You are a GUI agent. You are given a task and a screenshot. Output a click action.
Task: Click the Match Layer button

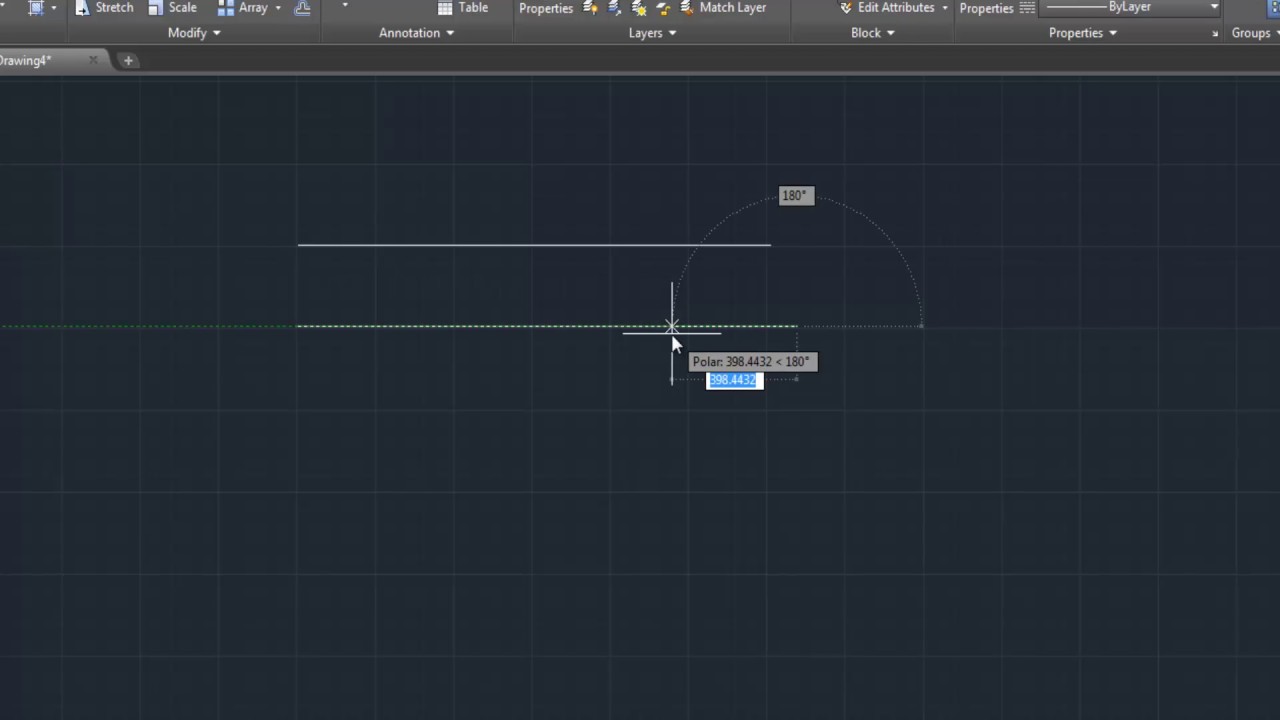pos(723,8)
